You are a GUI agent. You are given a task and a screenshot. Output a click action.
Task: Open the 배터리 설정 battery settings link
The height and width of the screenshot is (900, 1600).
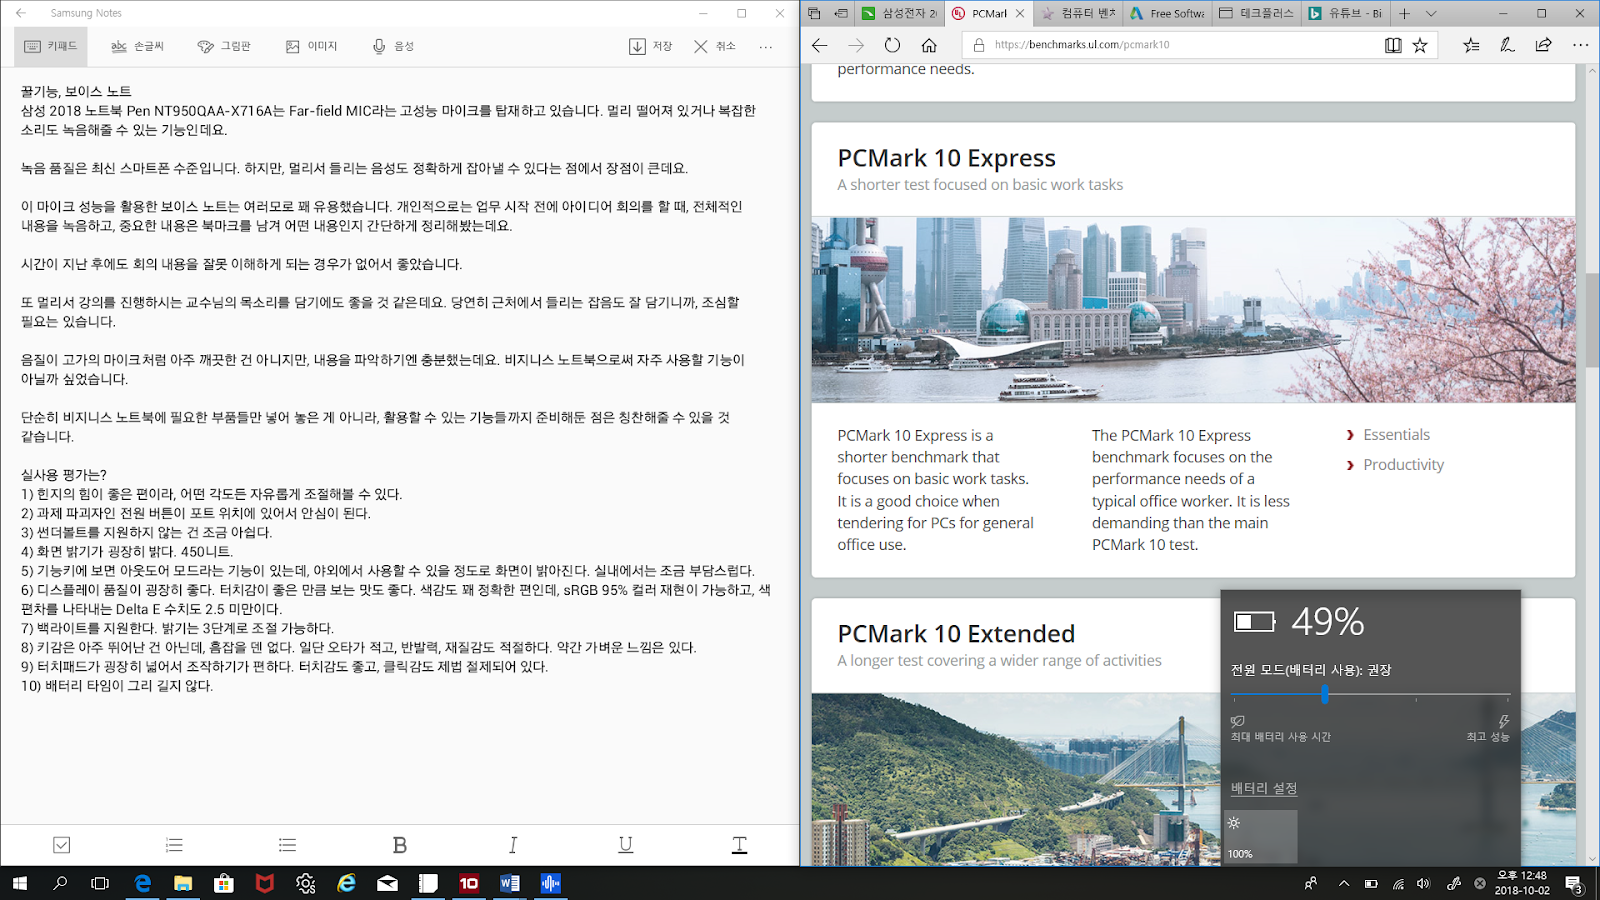[1264, 788]
